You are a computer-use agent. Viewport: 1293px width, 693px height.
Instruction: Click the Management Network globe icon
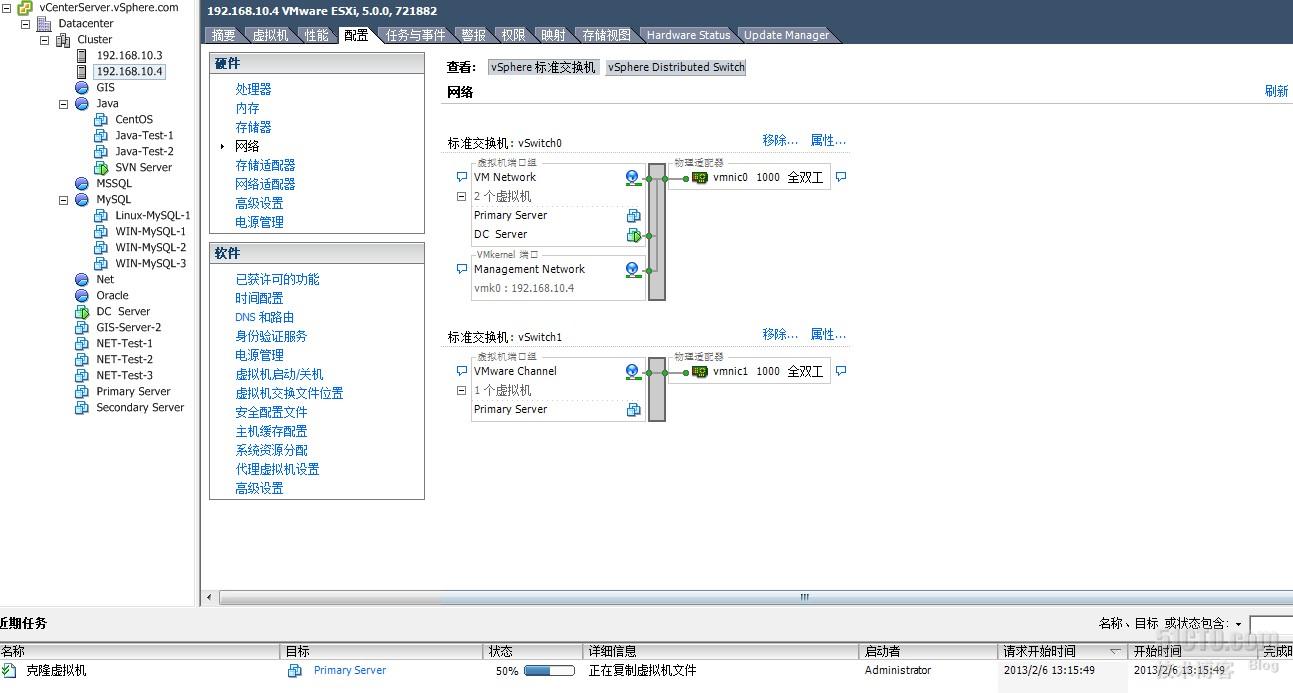[x=632, y=269]
